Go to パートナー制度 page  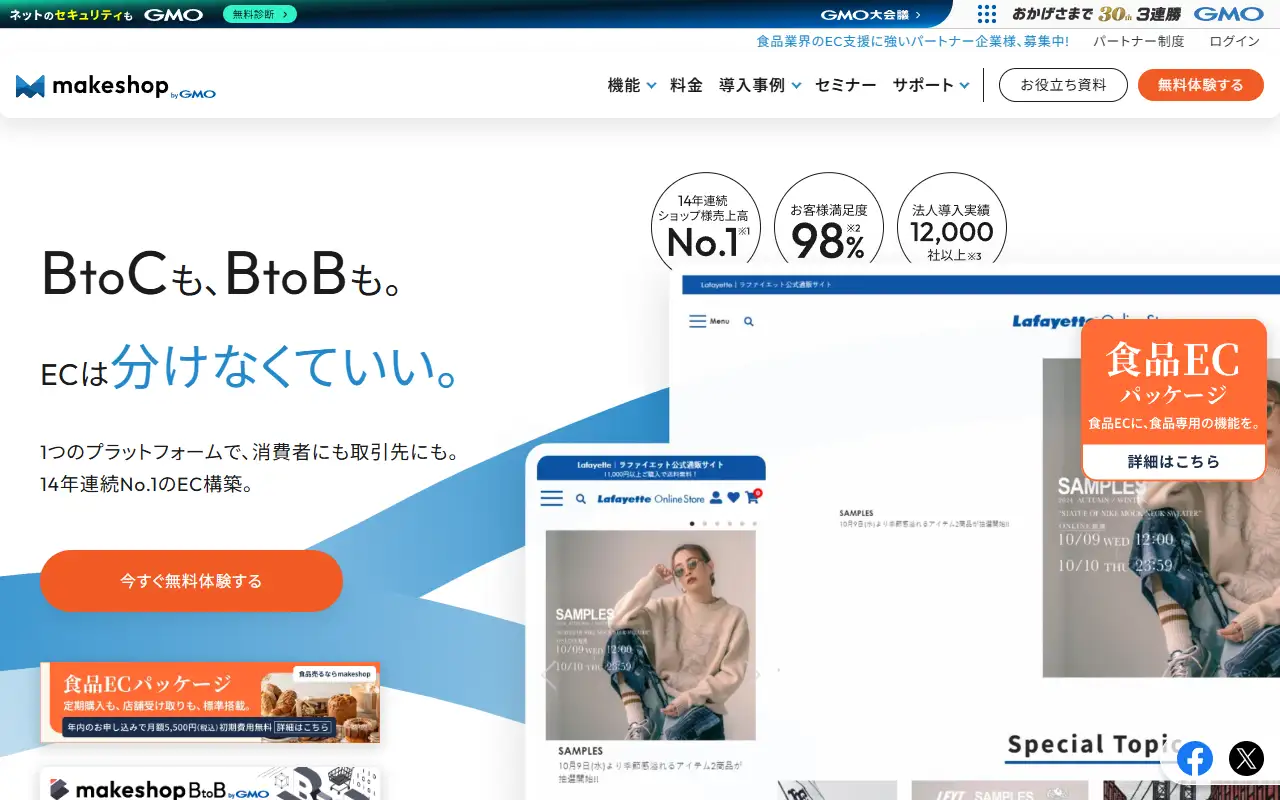point(1138,41)
